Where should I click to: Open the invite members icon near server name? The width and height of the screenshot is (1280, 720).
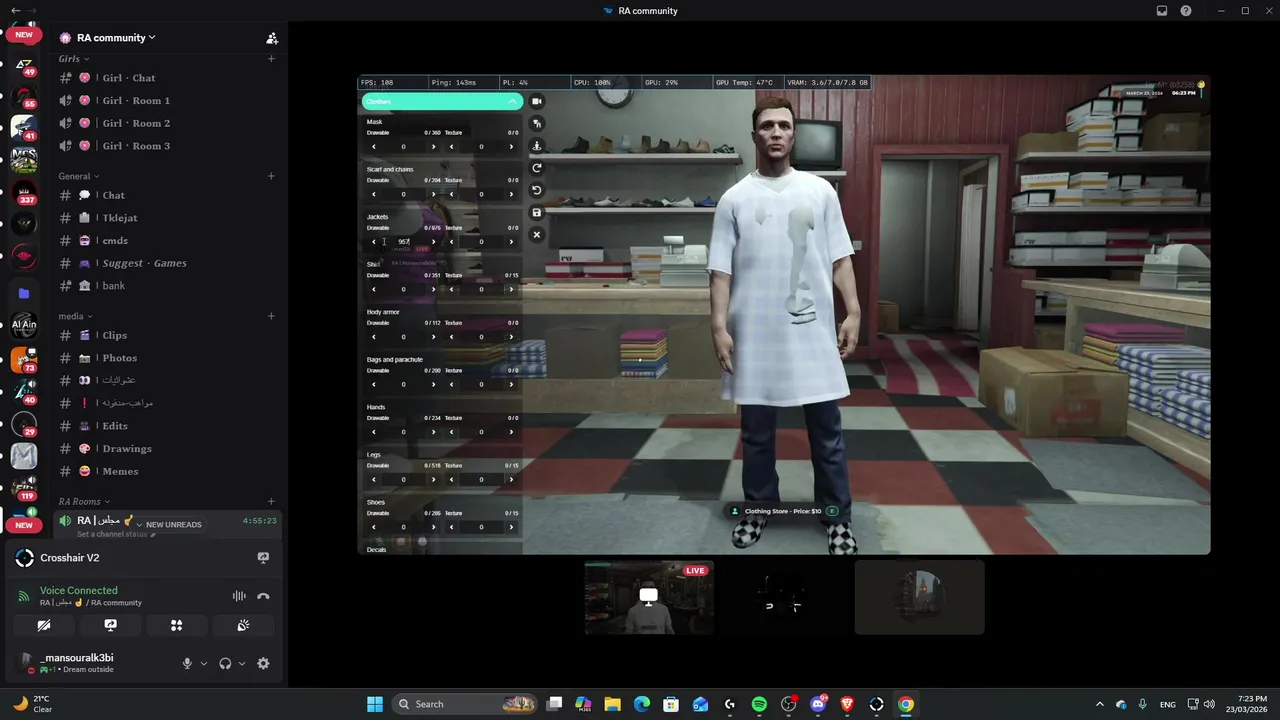click(x=272, y=38)
